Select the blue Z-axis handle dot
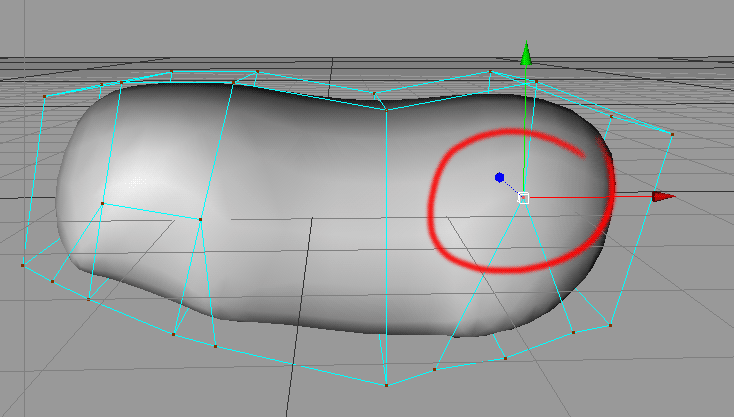The width and height of the screenshot is (734, 417). 499,177
